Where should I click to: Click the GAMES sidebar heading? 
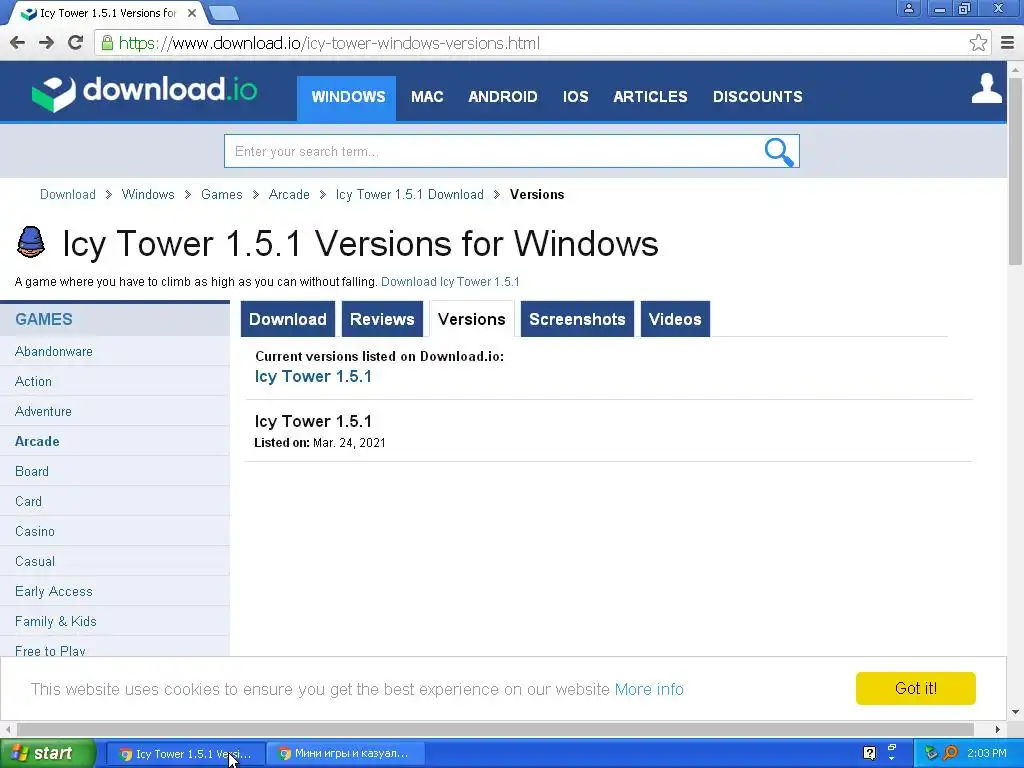coord(44,319)
